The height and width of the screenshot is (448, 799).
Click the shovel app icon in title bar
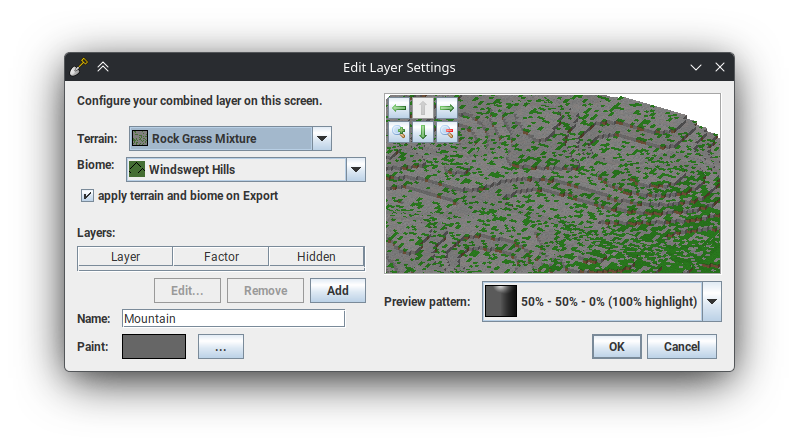click(x=79, y=68)
